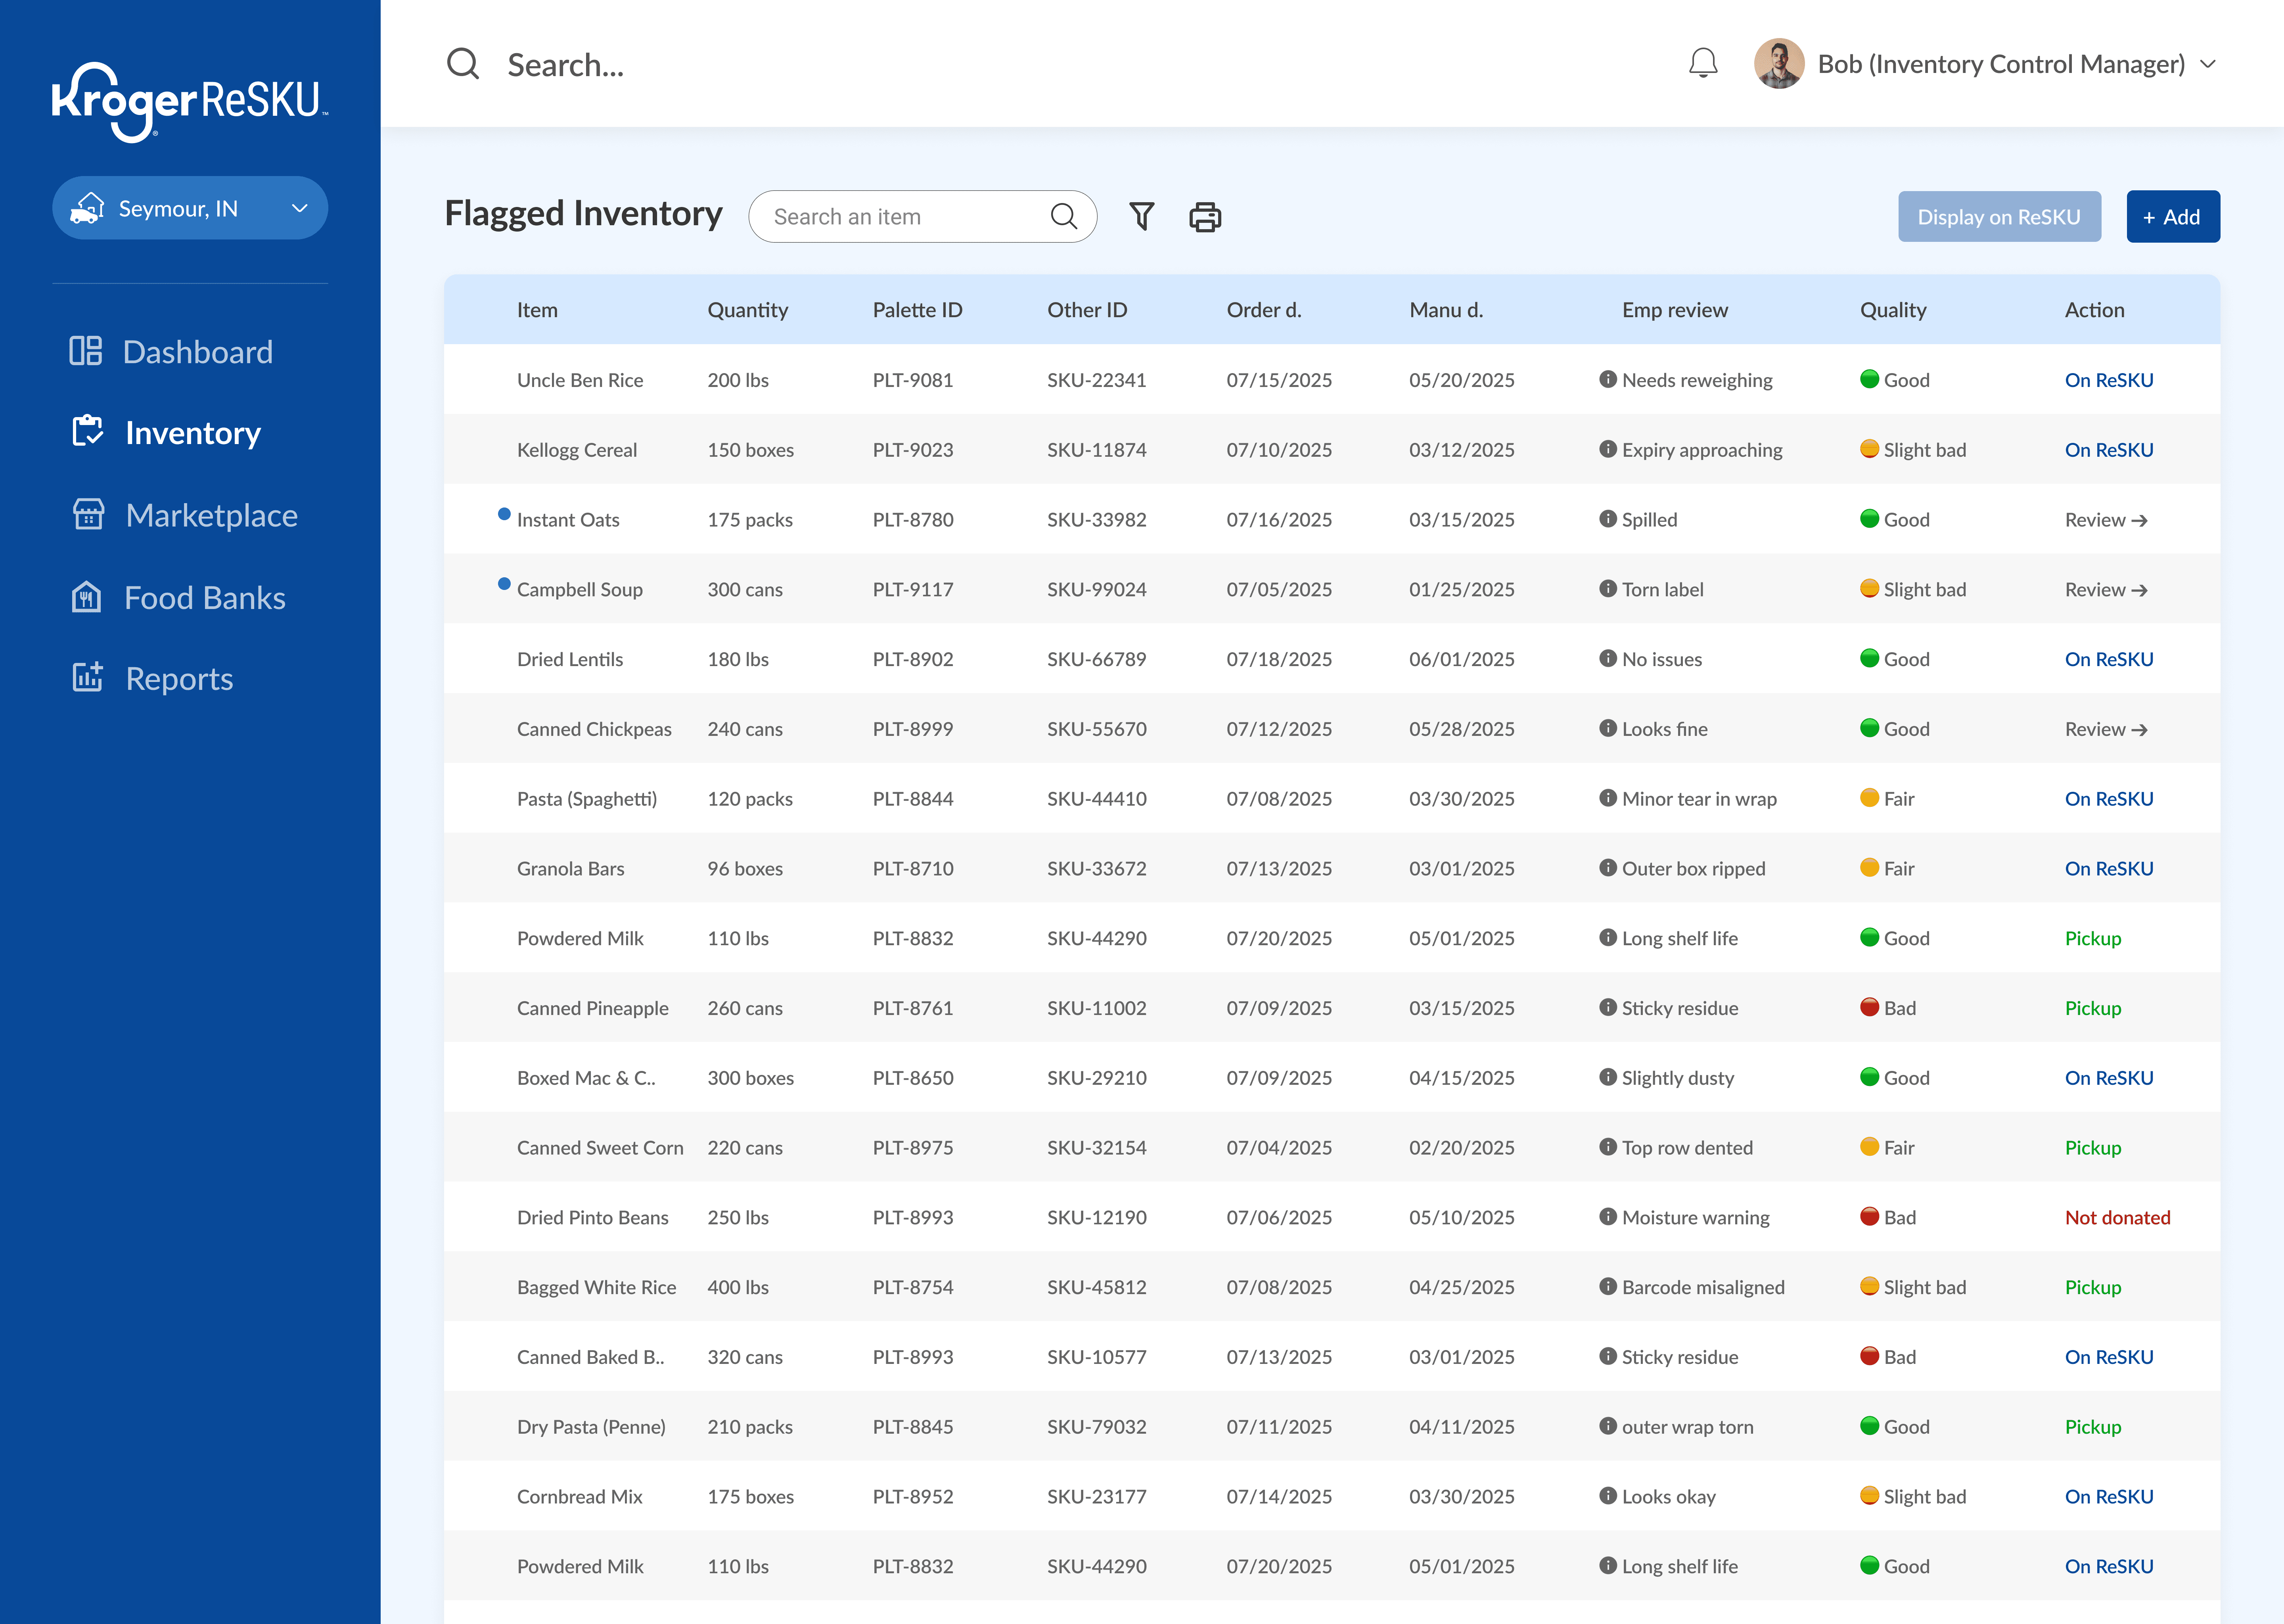Click magnifier icon in item search box

1063,216
